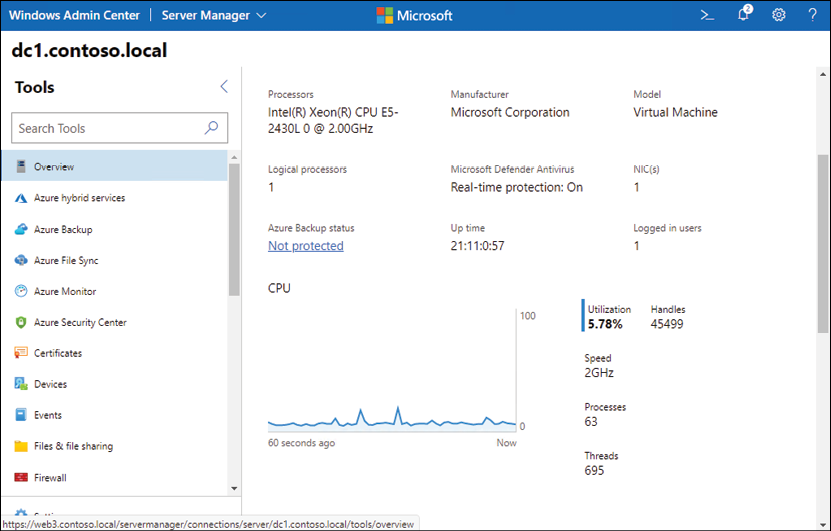This screenshot has width=831, height=531.
Task: Open the Devices tool
Action: 114,384
